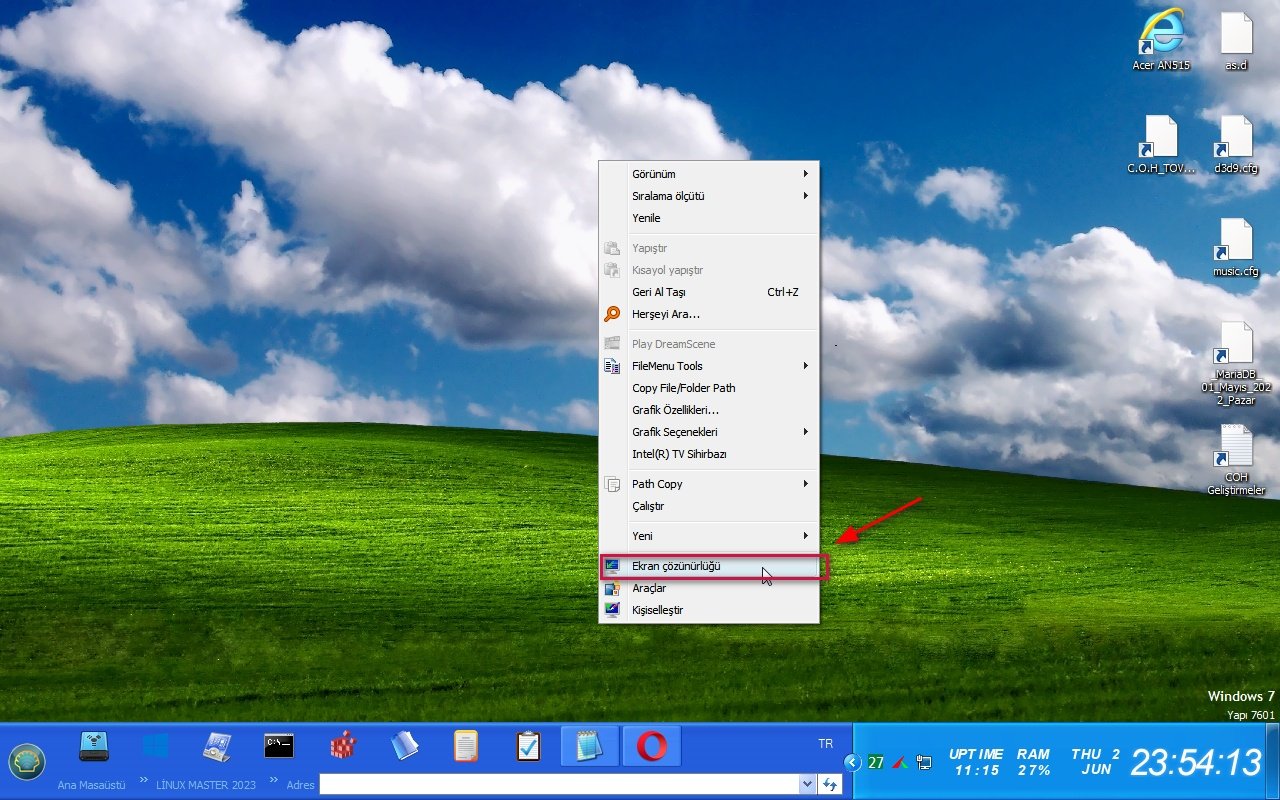
Task: Show hidden tray icons arrow
Action: [x=852, y=762]
